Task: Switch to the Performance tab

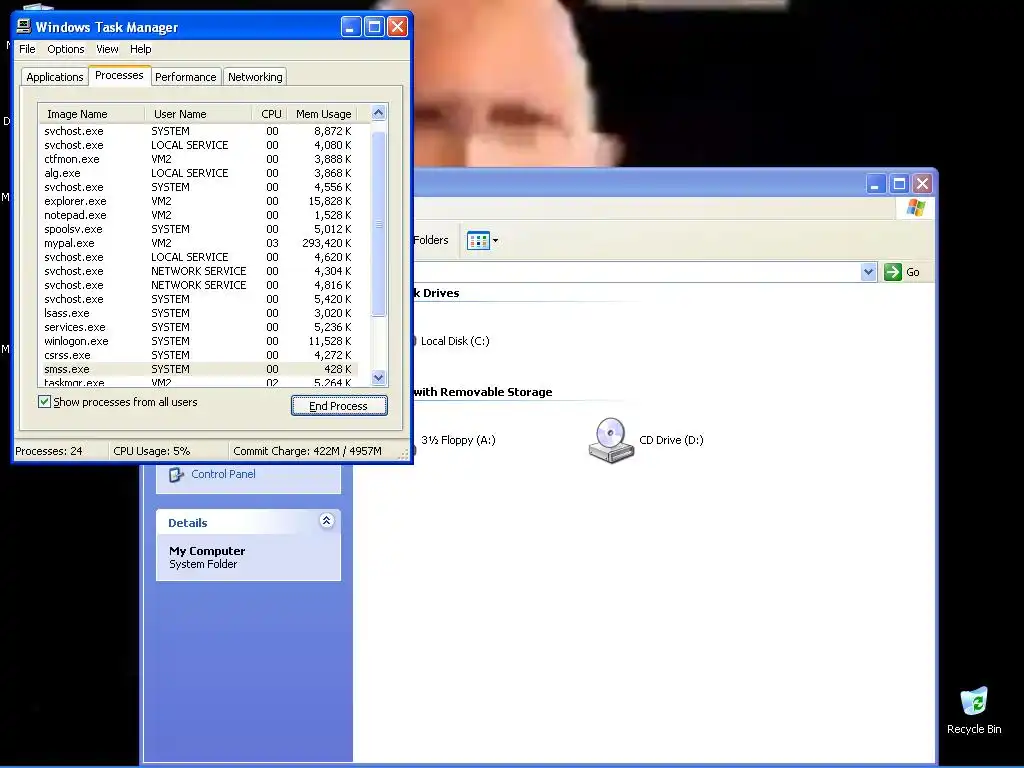Action: tap(185, 77)
